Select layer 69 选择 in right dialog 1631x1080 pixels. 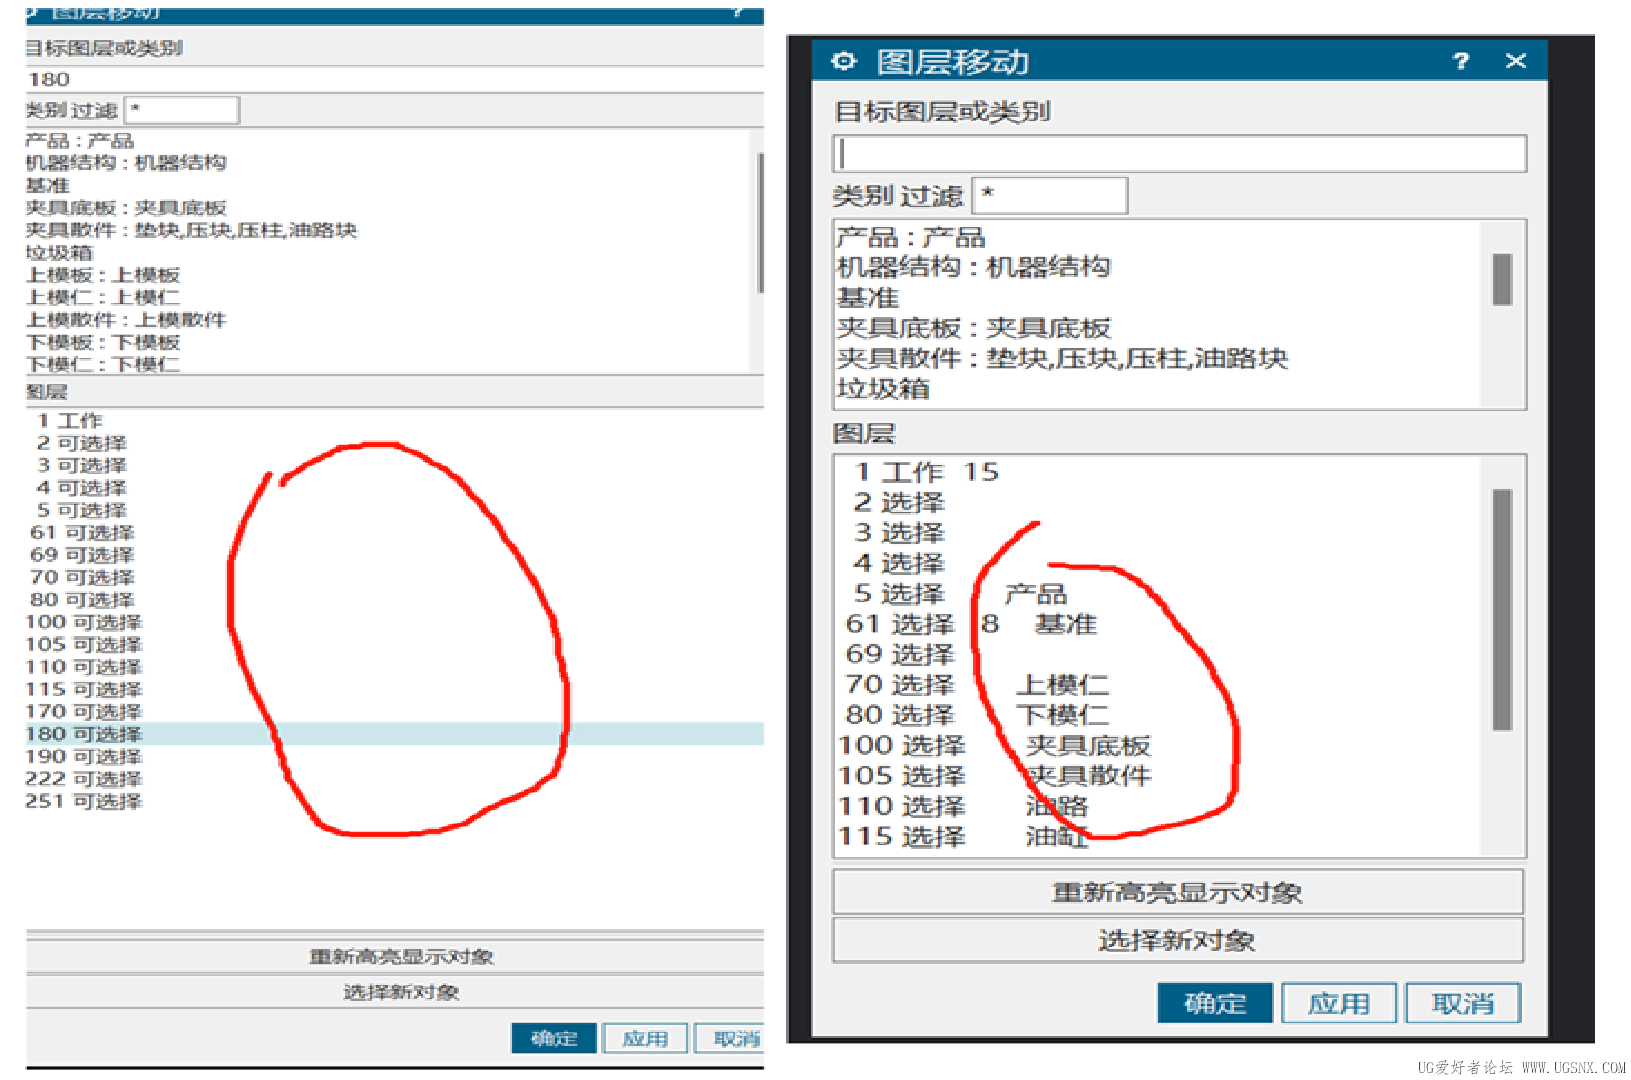click(x=900, y=654)
